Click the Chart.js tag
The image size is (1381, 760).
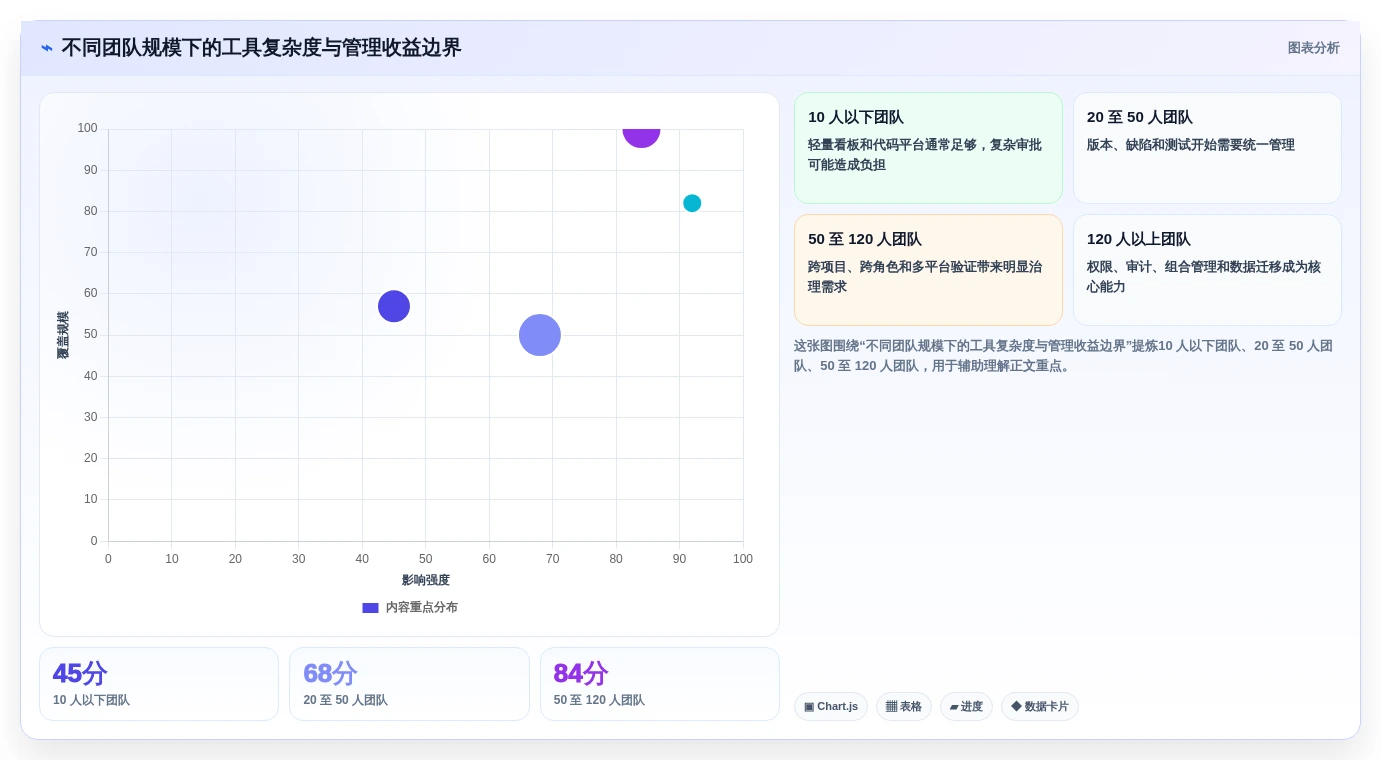[831, 706]
